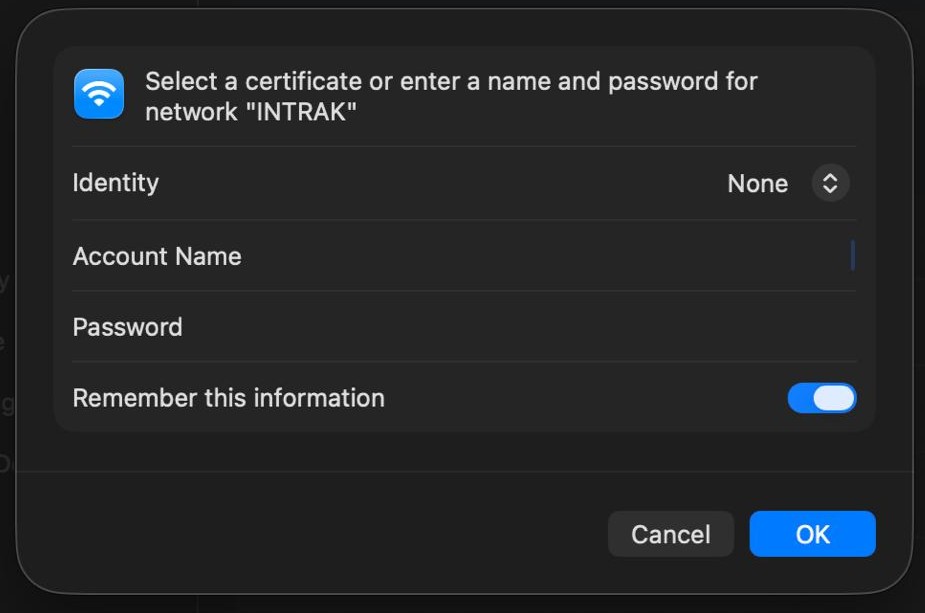Click the "Identity" row label

(116, 183)
